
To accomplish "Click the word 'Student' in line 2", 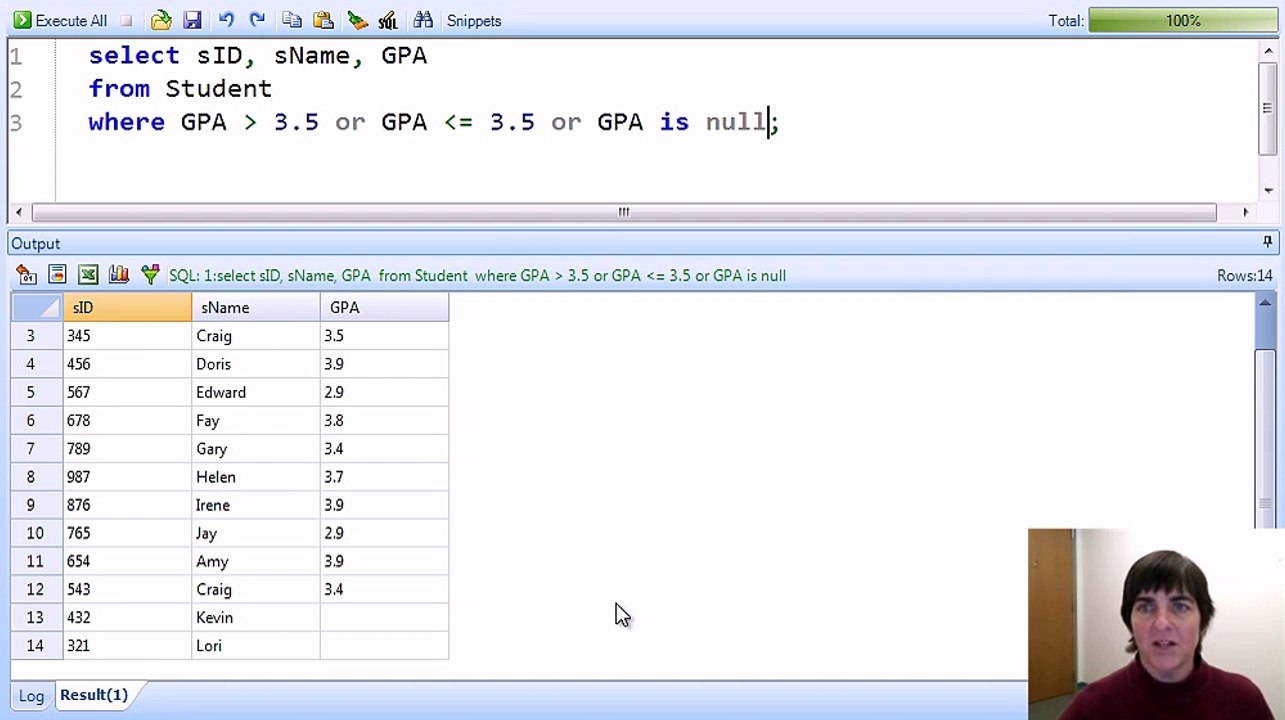I will (218, 88).
